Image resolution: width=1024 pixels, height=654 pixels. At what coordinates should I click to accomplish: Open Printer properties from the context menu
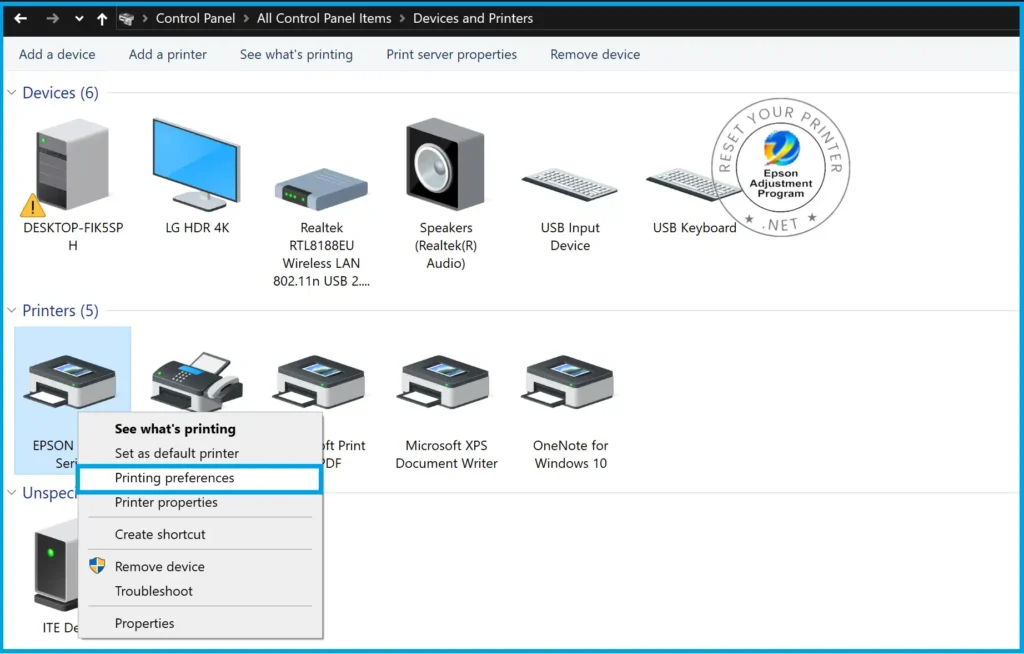[x=200, y=502]
